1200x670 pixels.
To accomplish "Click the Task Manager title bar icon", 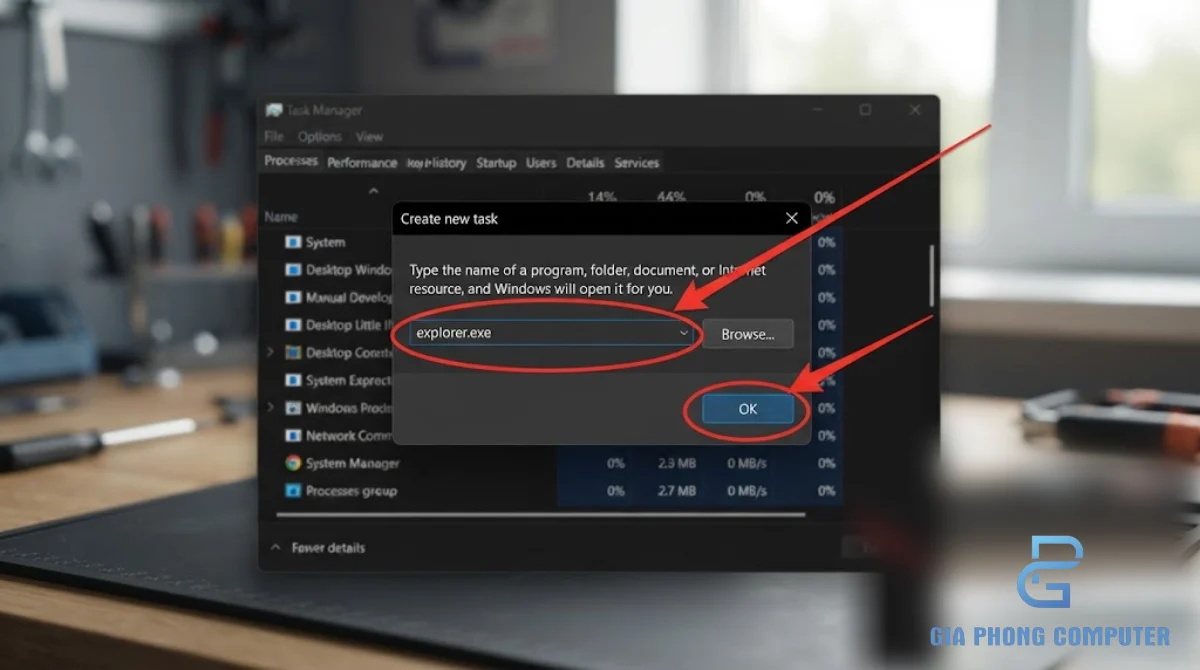I will point(274,110).
